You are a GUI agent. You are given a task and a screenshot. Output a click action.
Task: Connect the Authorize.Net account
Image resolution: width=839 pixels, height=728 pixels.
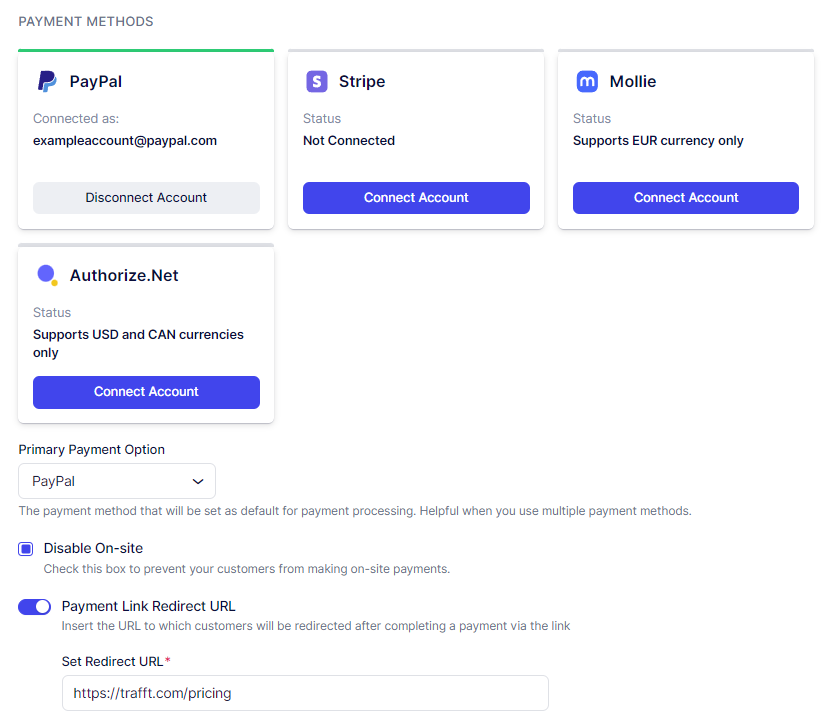pos(146,392)
